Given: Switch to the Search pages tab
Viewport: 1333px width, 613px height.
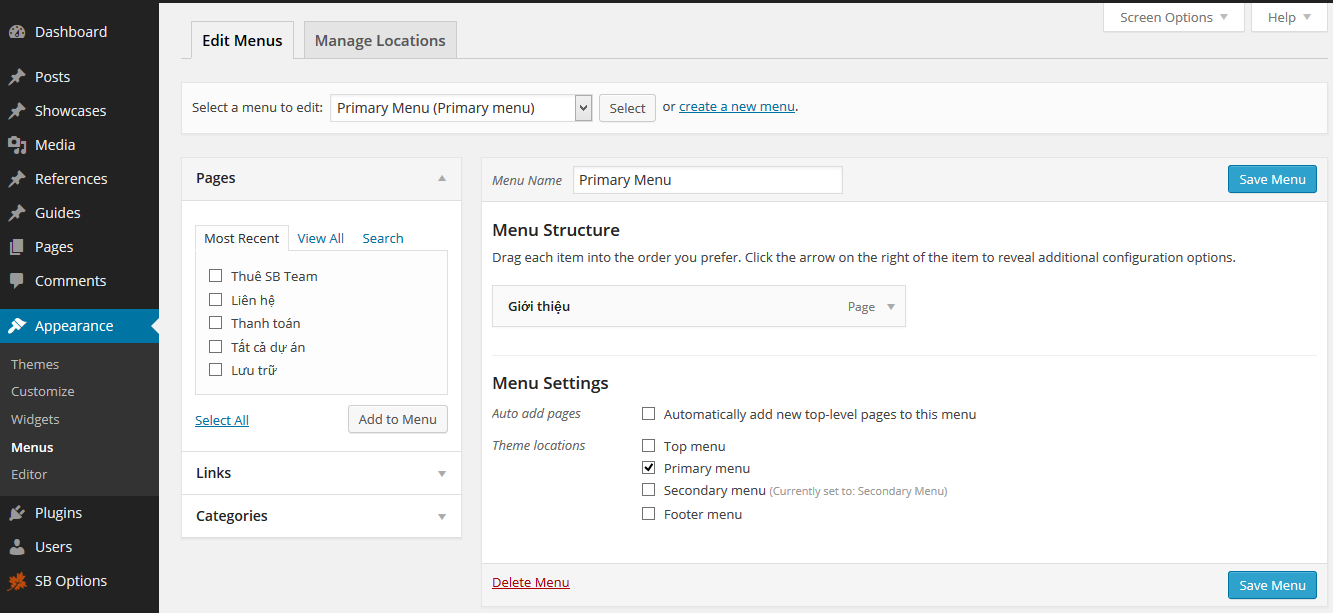Looking at the screenshot, I should (383, 238).
